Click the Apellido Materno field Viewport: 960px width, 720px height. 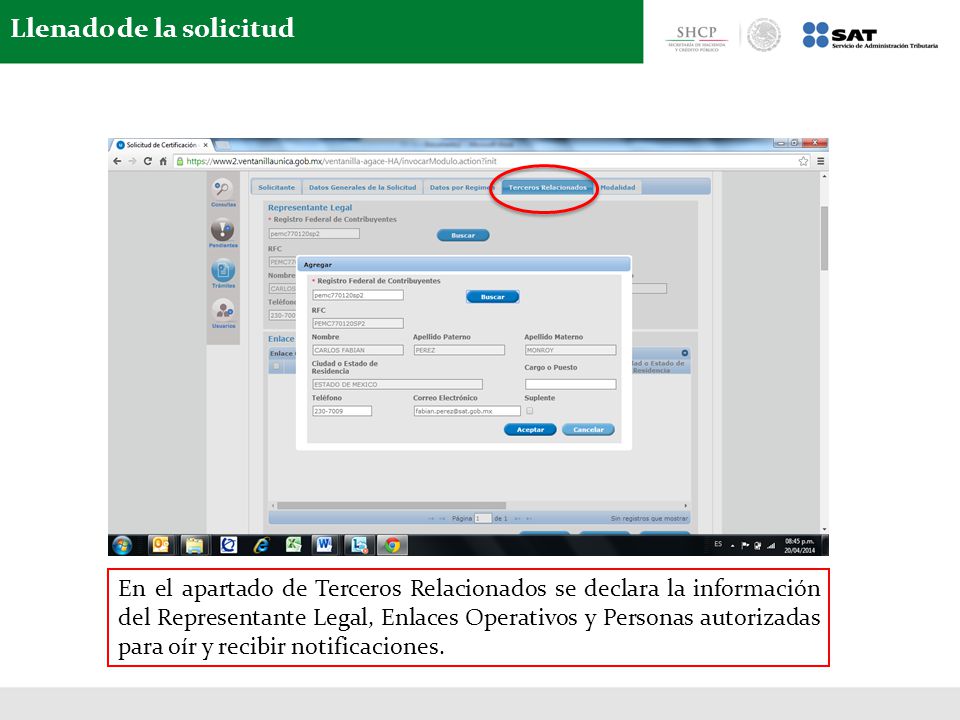coord(571,350)
